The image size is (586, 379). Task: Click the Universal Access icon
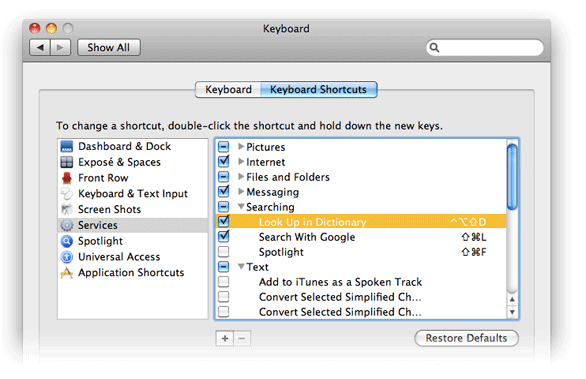(x=67, y=257)
